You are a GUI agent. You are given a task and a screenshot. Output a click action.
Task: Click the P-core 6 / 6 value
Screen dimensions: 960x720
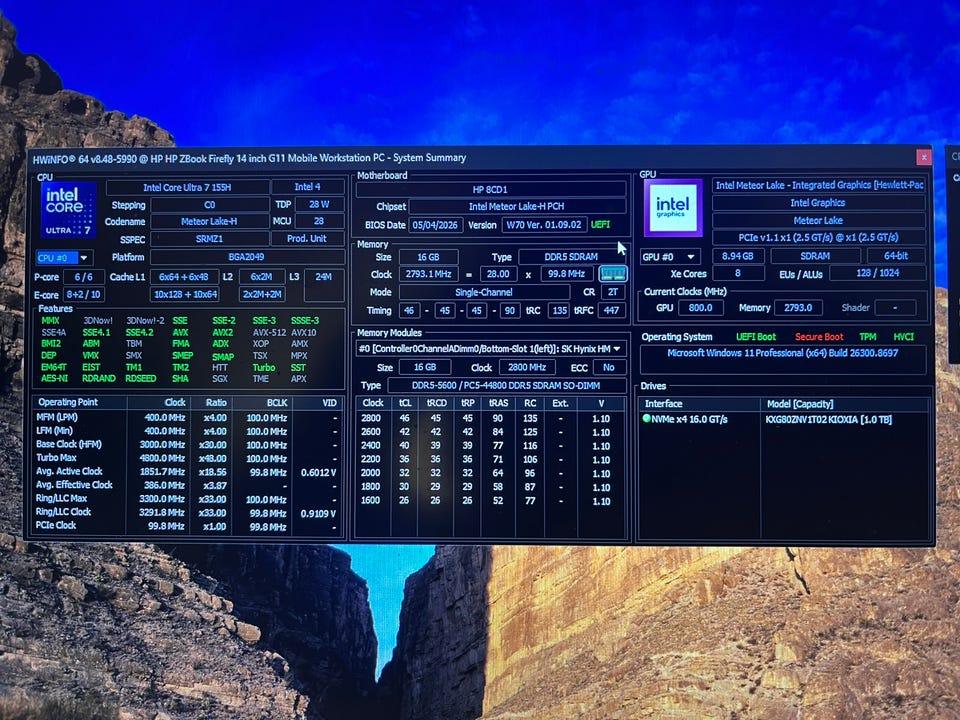click(83, 277)
